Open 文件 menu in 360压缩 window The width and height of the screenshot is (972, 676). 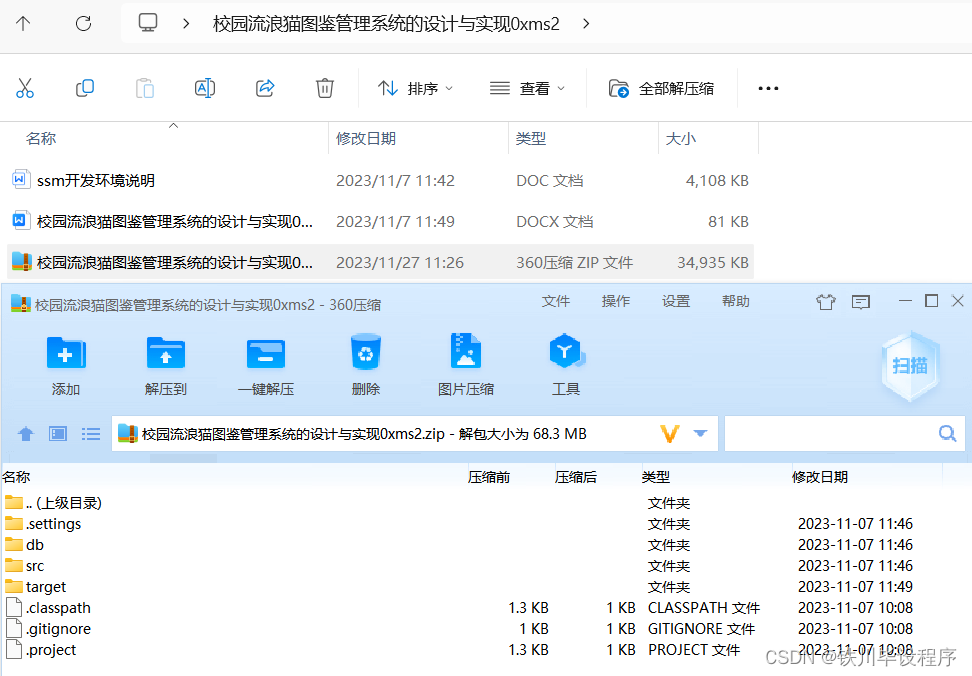click(555, 301)
